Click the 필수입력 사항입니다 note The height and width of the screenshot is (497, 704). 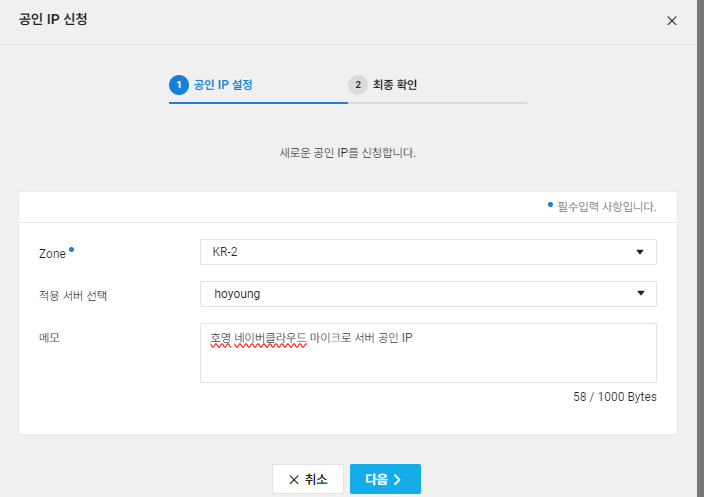[602, 207]
